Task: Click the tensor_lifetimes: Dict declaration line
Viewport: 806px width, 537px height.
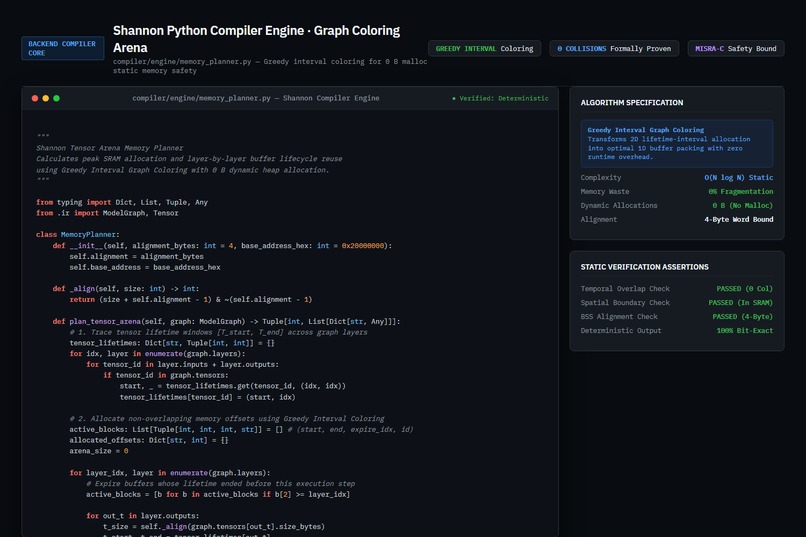Action: click(x=172, y=343)
